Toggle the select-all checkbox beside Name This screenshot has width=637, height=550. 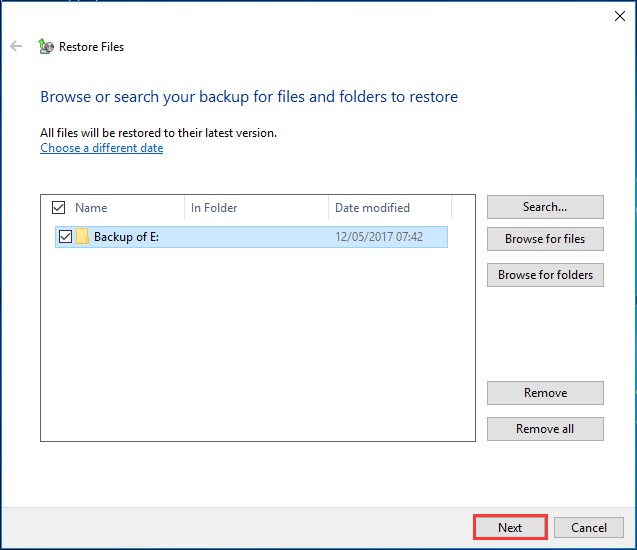pyautogui.click(x=58, y=208)
